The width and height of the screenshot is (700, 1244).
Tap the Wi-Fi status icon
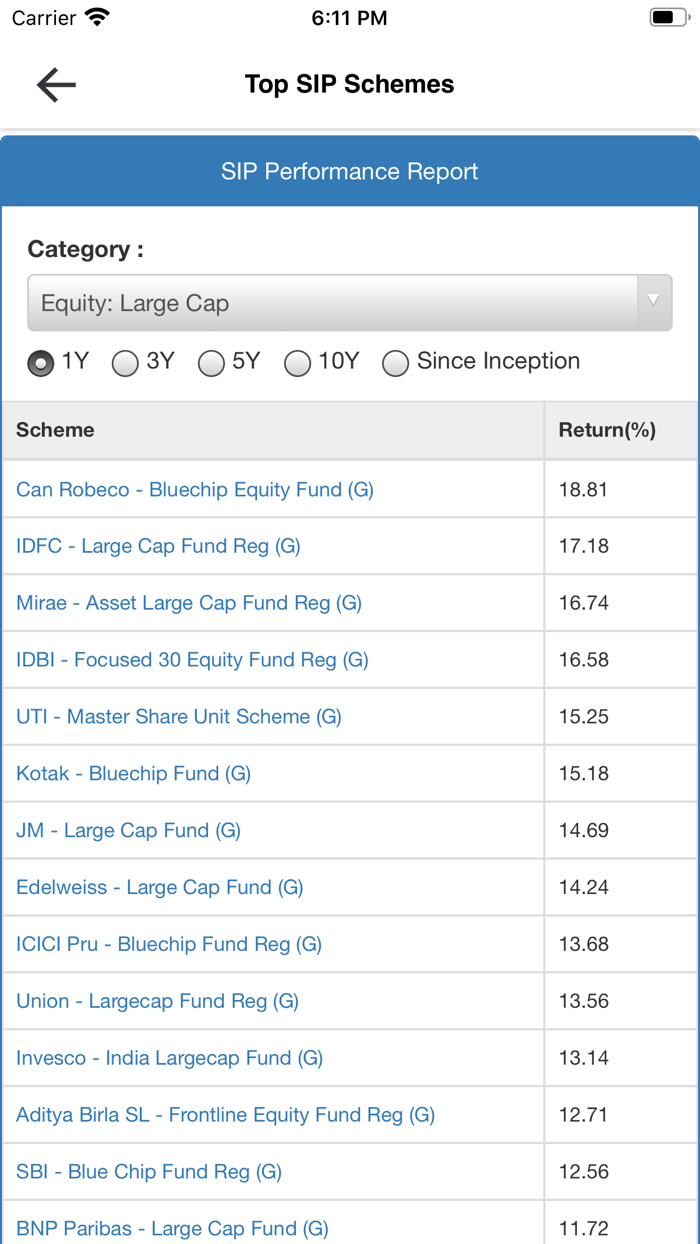97,18
